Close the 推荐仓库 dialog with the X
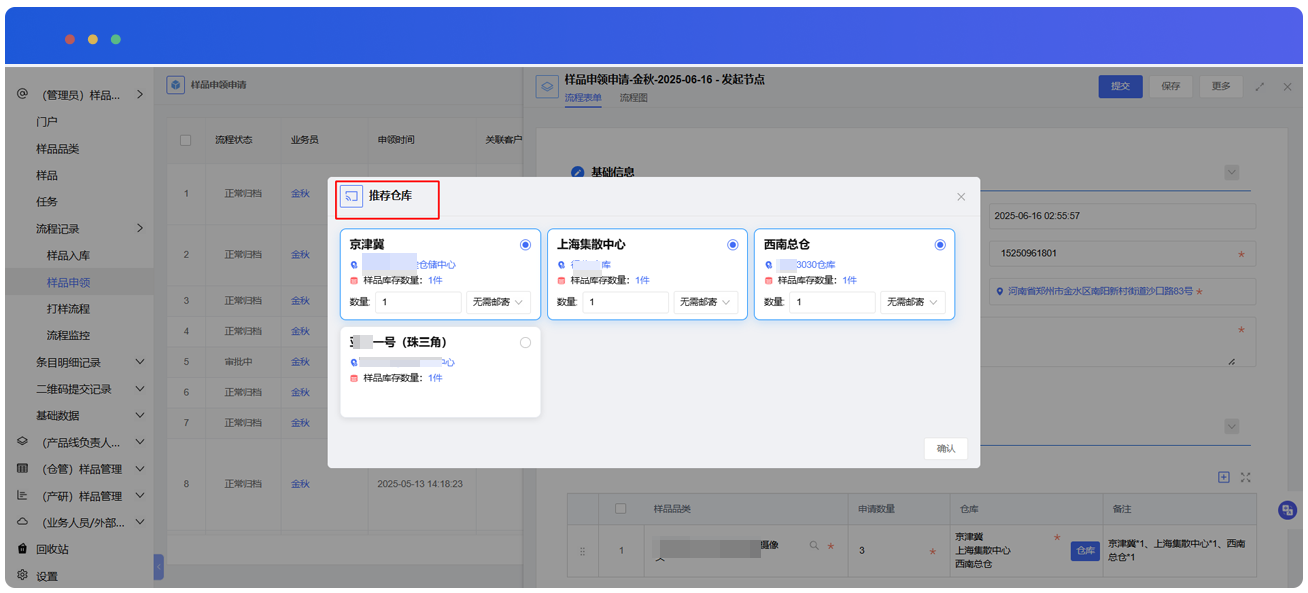 tap(961, 197)
